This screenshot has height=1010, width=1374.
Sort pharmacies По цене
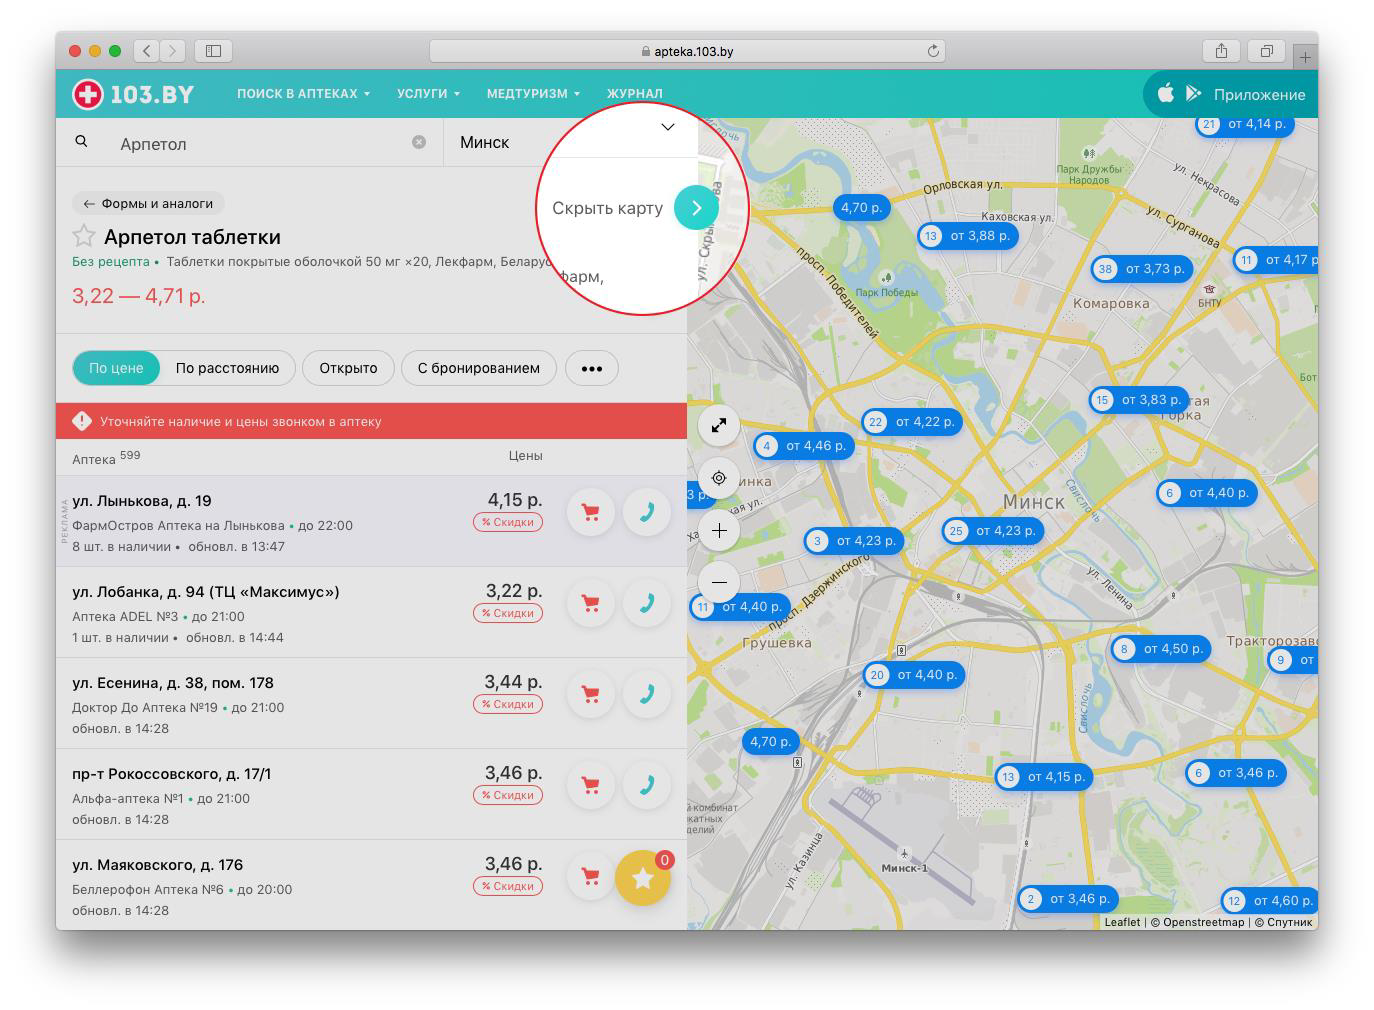pos(116,368)
